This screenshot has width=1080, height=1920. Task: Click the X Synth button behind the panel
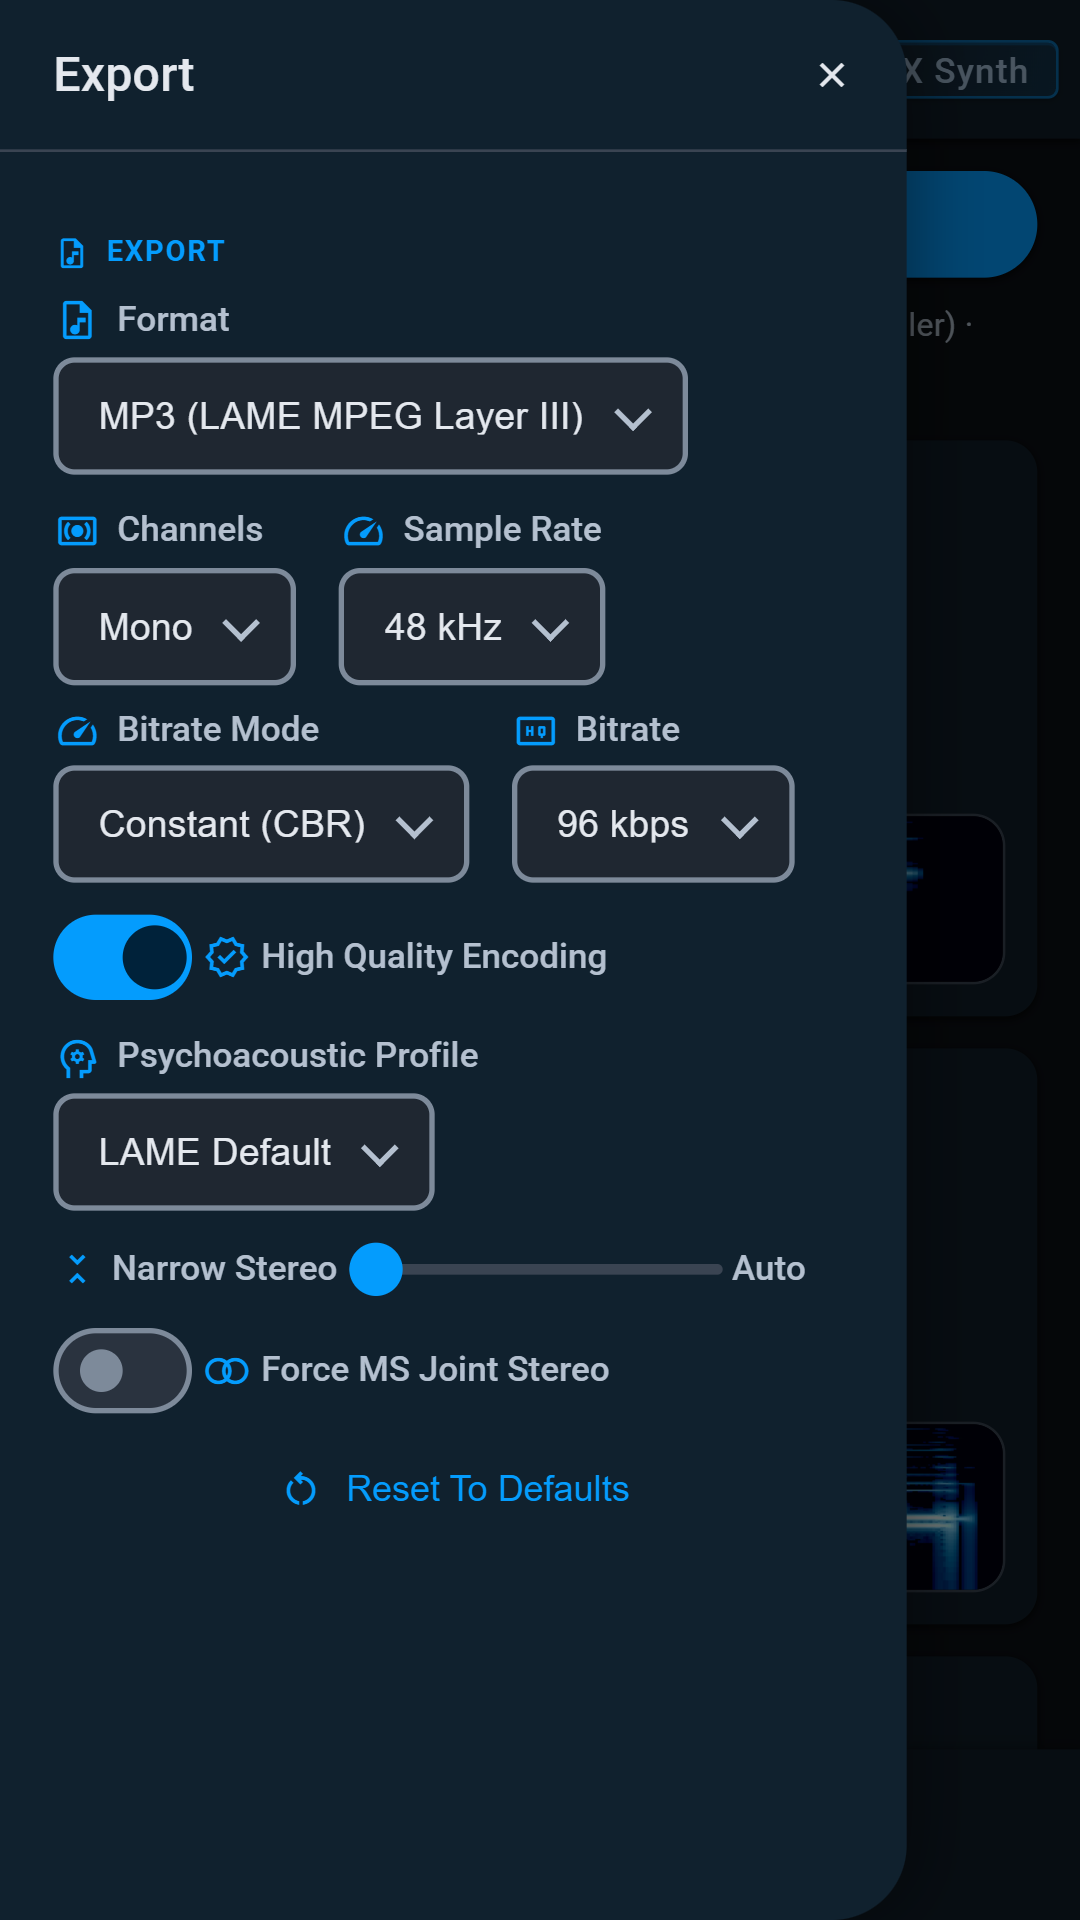tap(980, 70)
